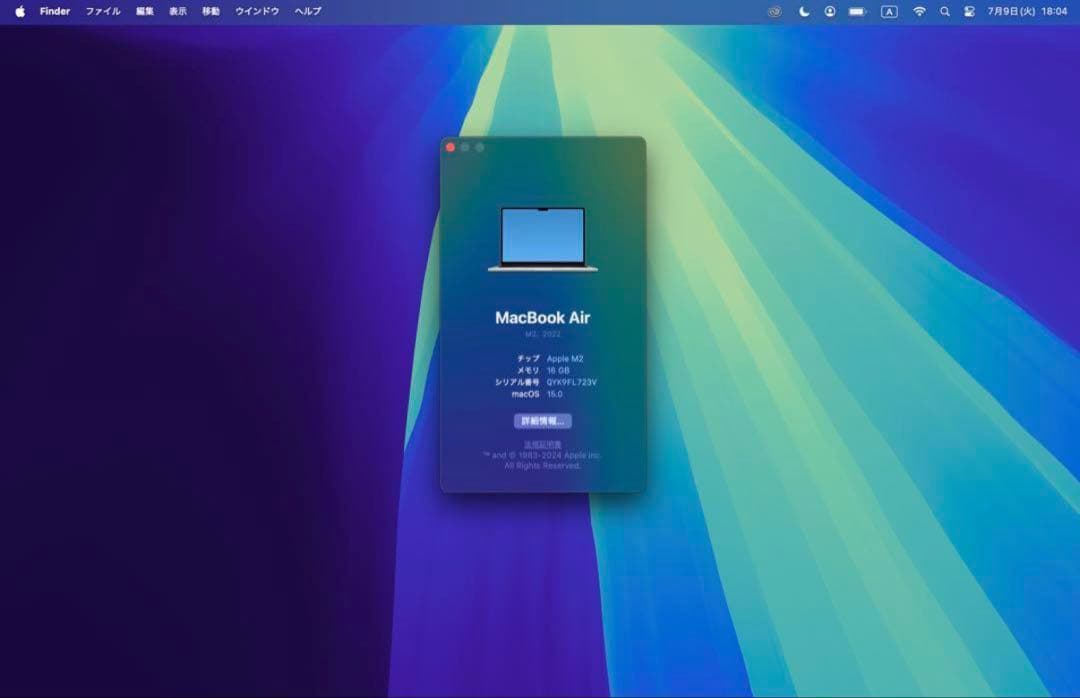This screenshot has width=1080, height=698.
Task: Open the 表示 menu
Action: pyautogui.click(x=178, y=12)
